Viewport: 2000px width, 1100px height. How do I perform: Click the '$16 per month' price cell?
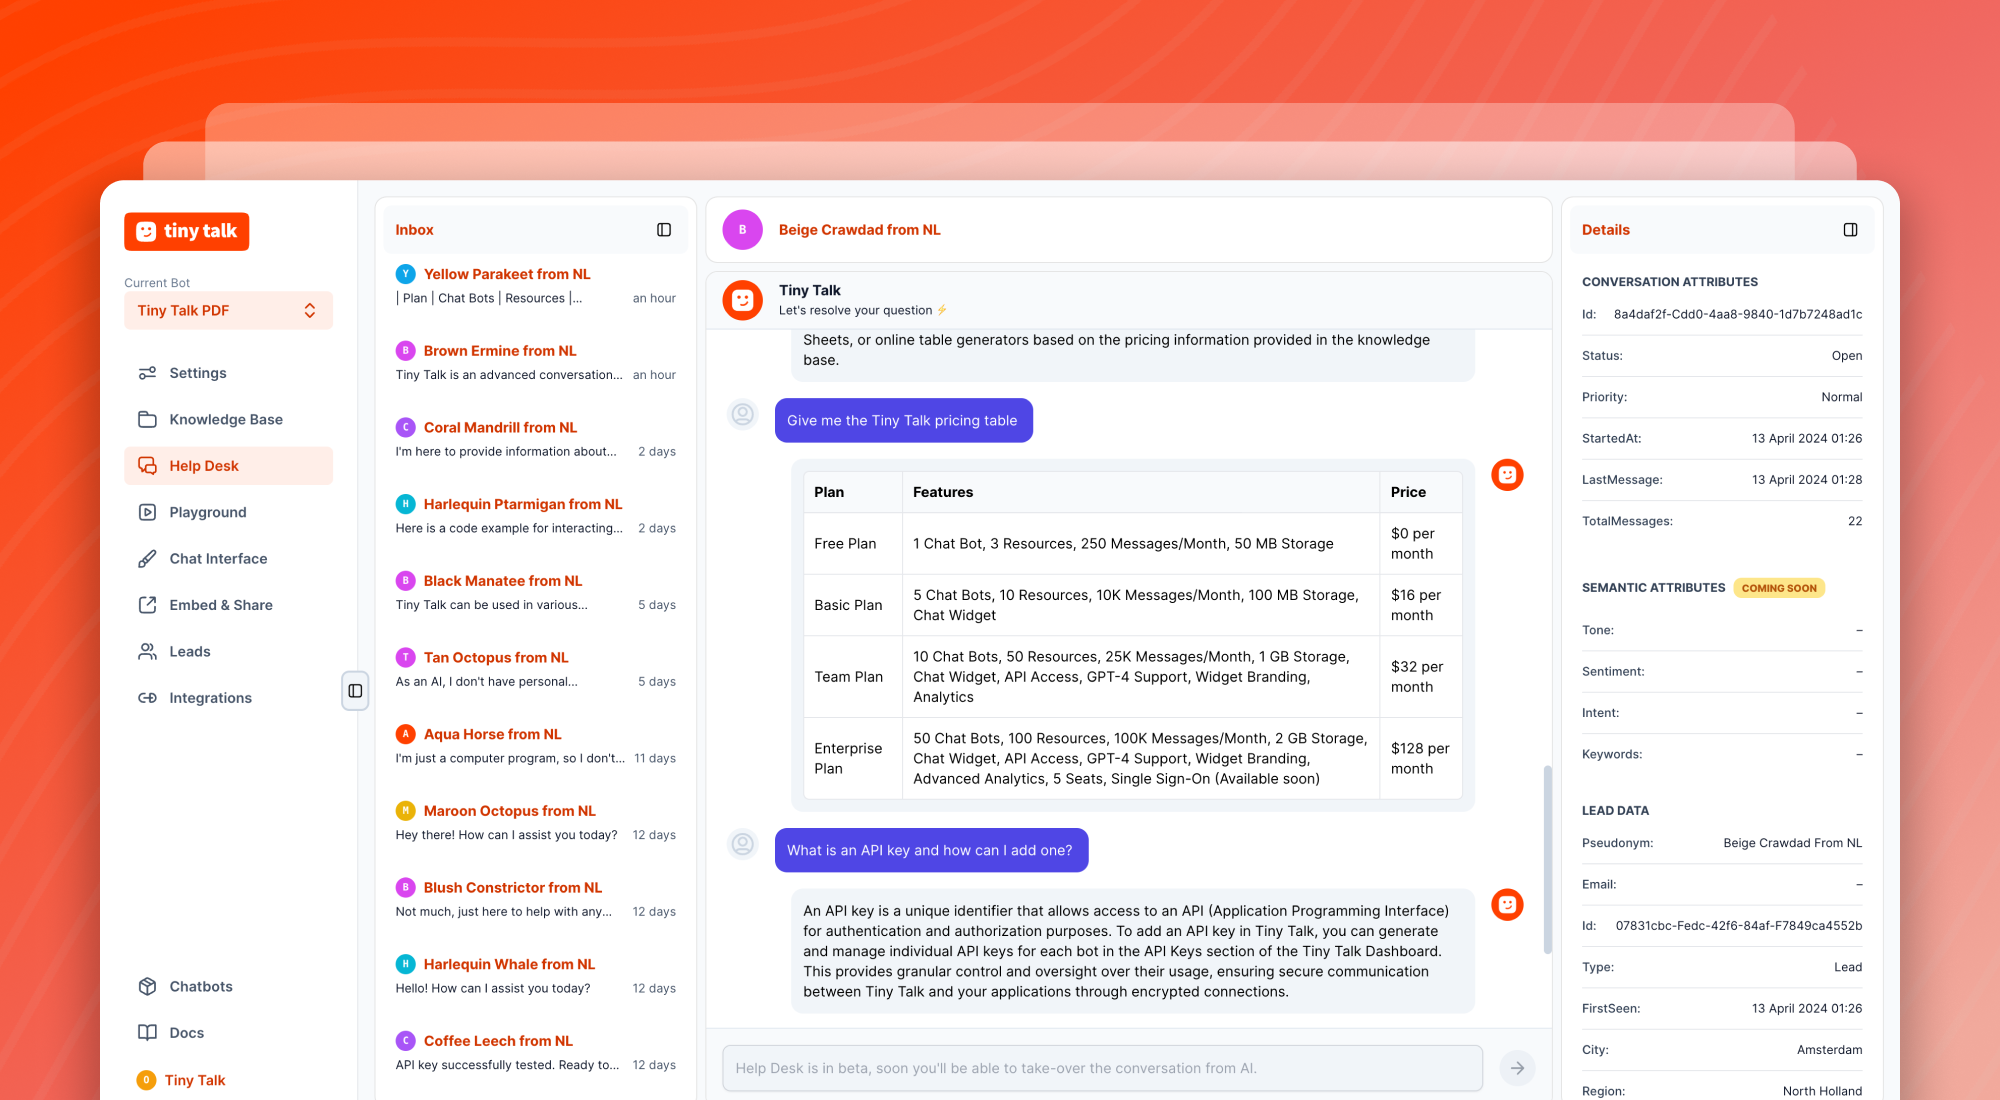click(x=1421, y=606)
